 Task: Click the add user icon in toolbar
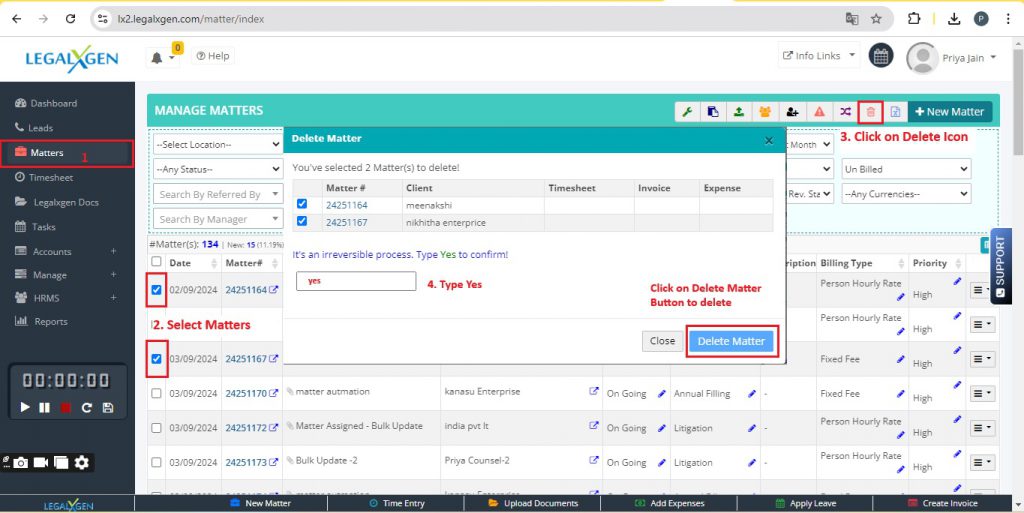(x=792, y=112)
